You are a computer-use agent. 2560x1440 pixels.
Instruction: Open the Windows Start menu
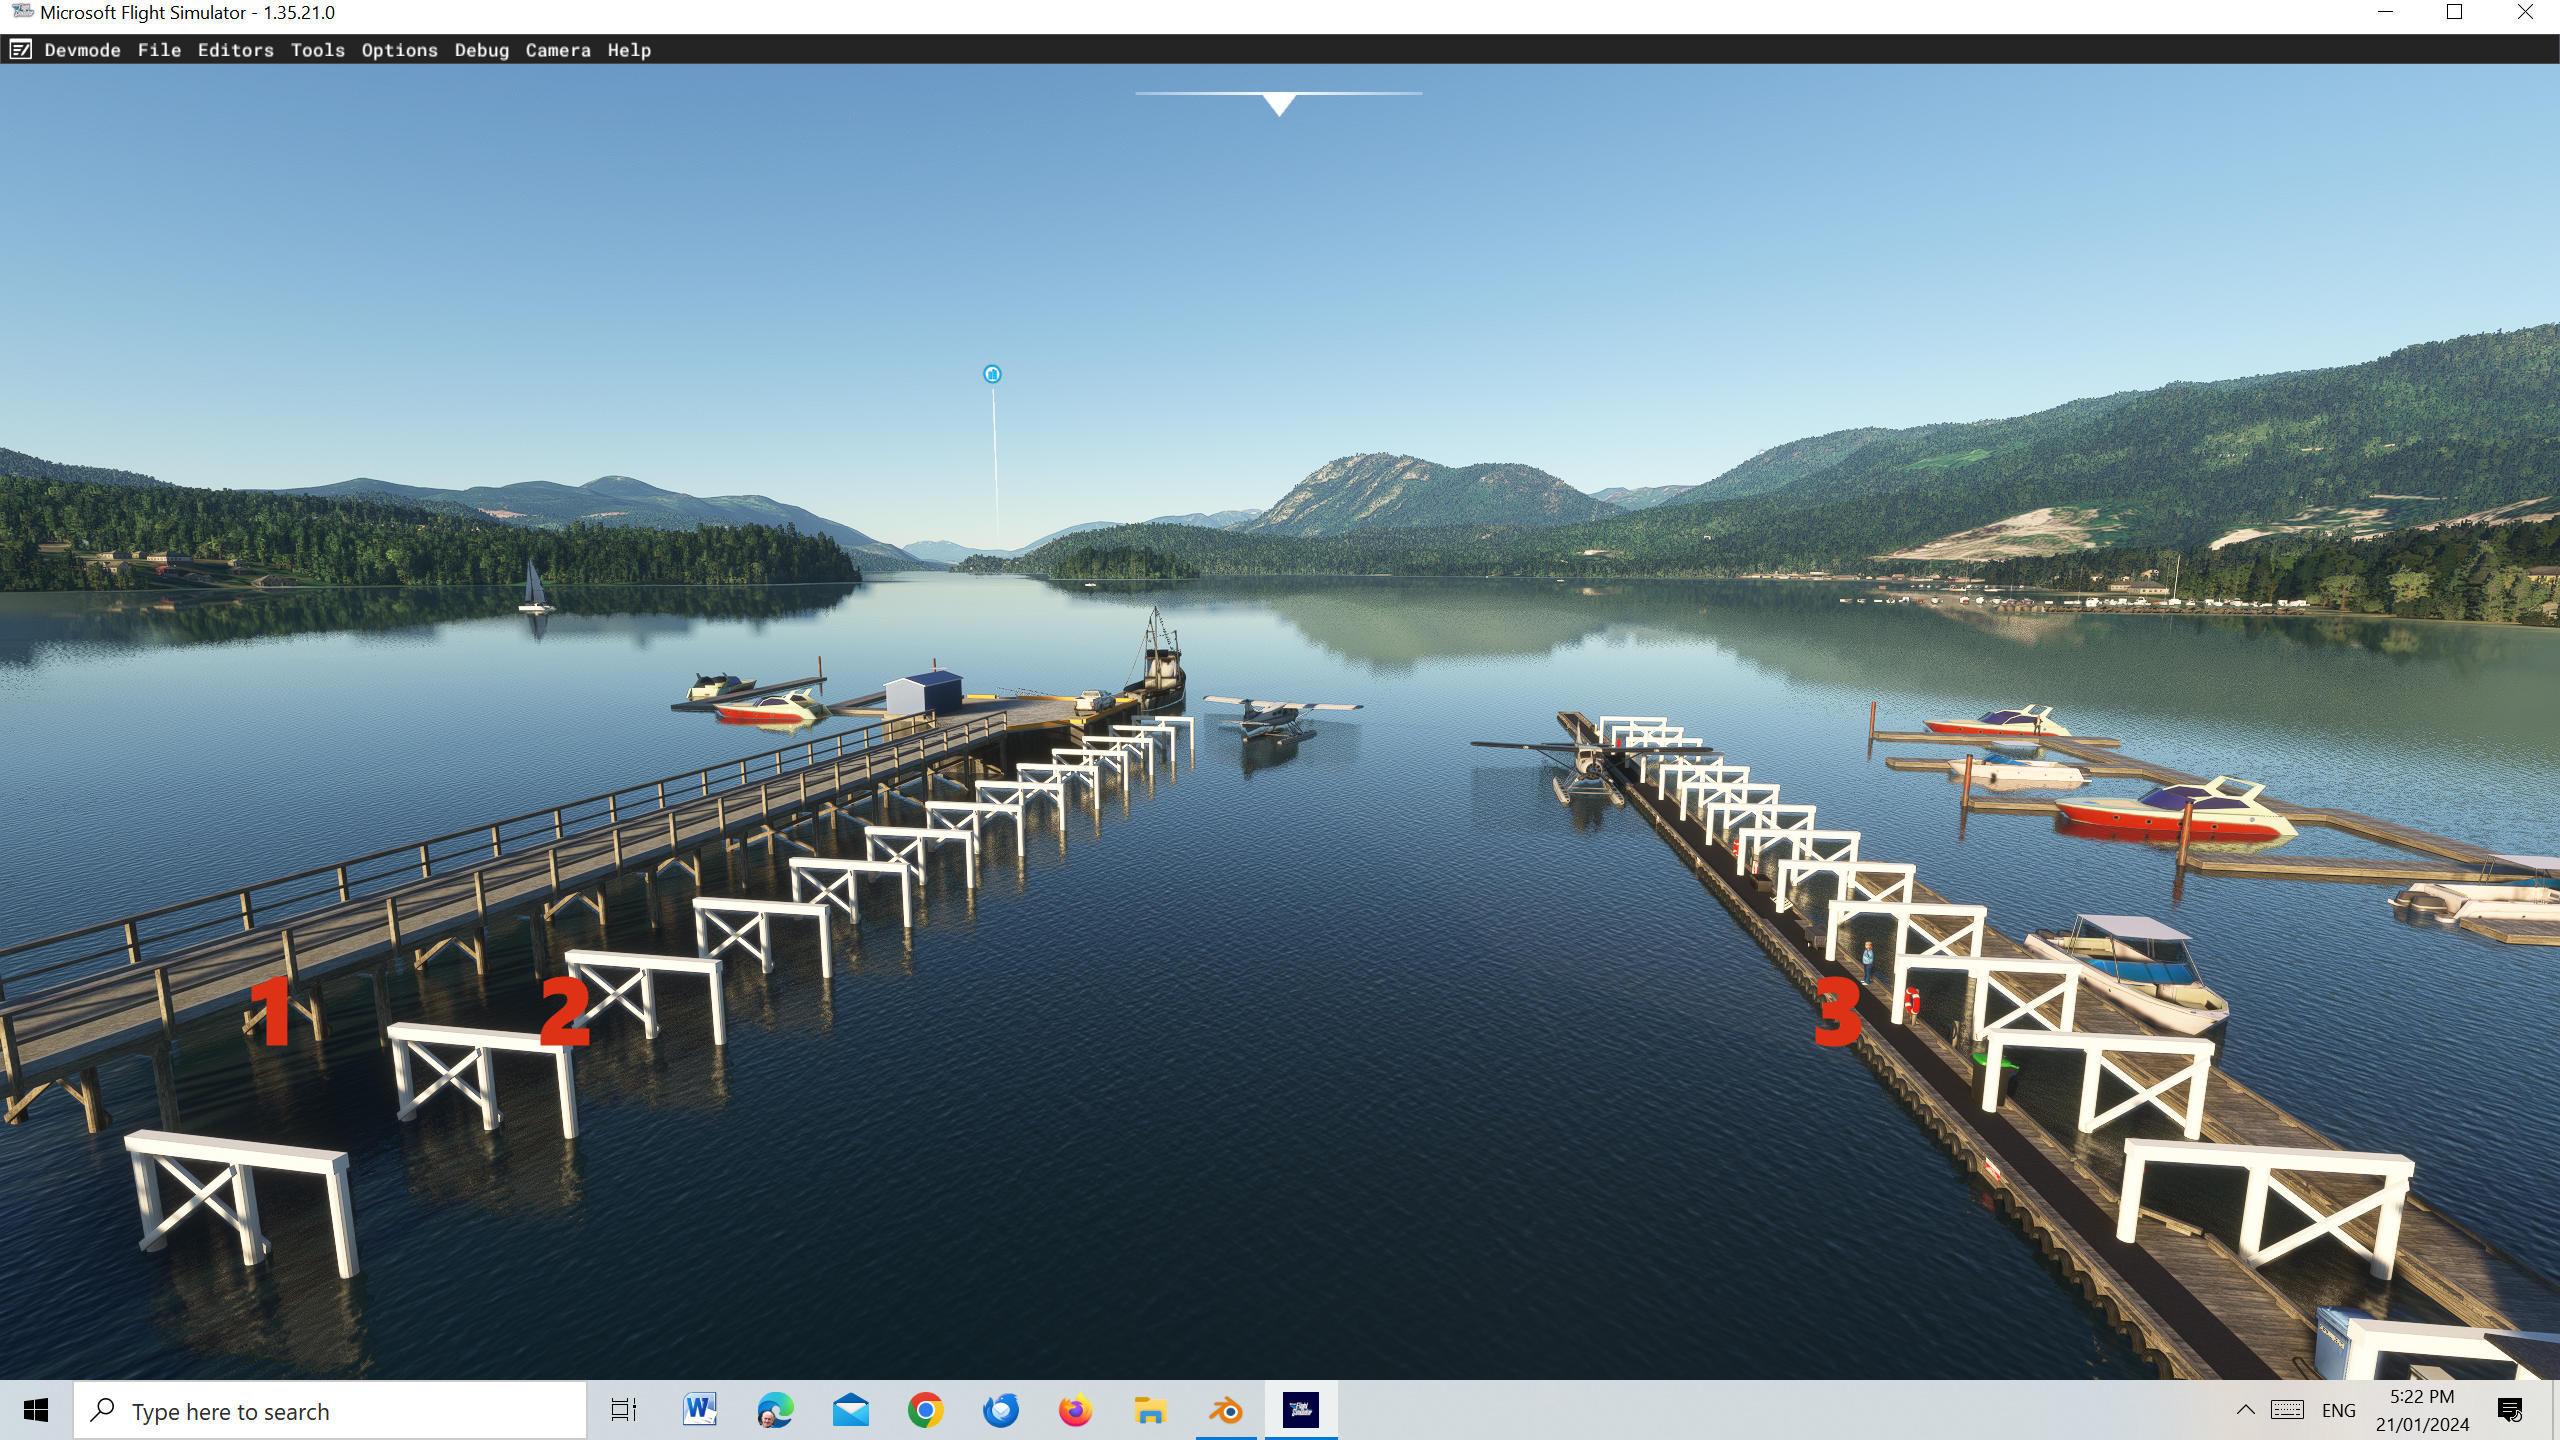click(36, 1411)
